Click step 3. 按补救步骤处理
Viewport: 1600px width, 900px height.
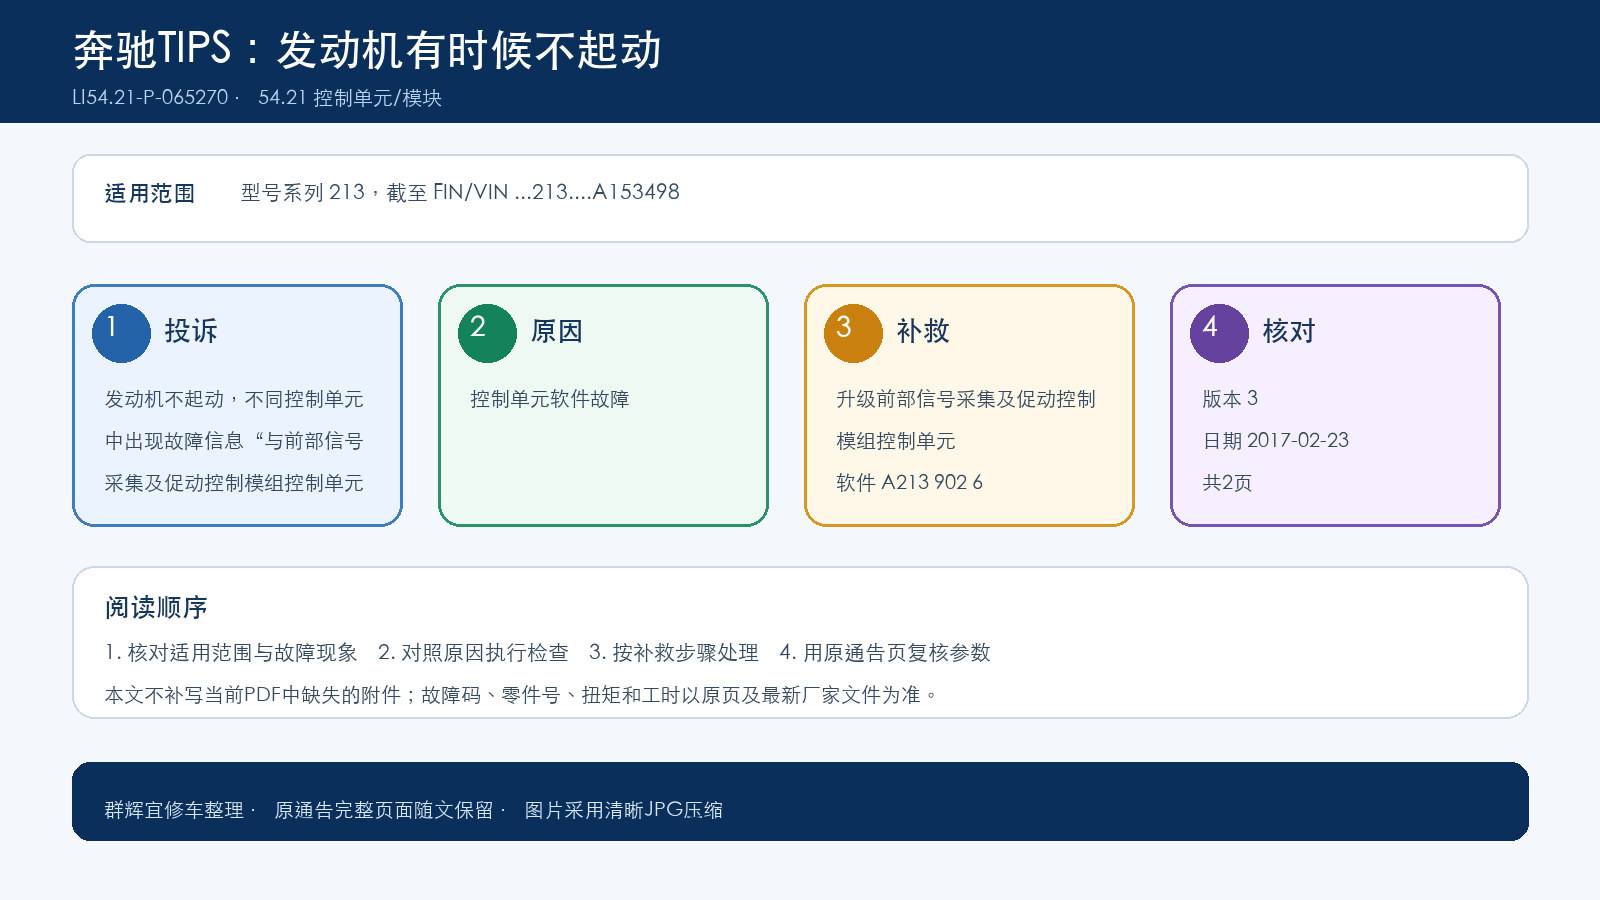(x=674, y=653)
